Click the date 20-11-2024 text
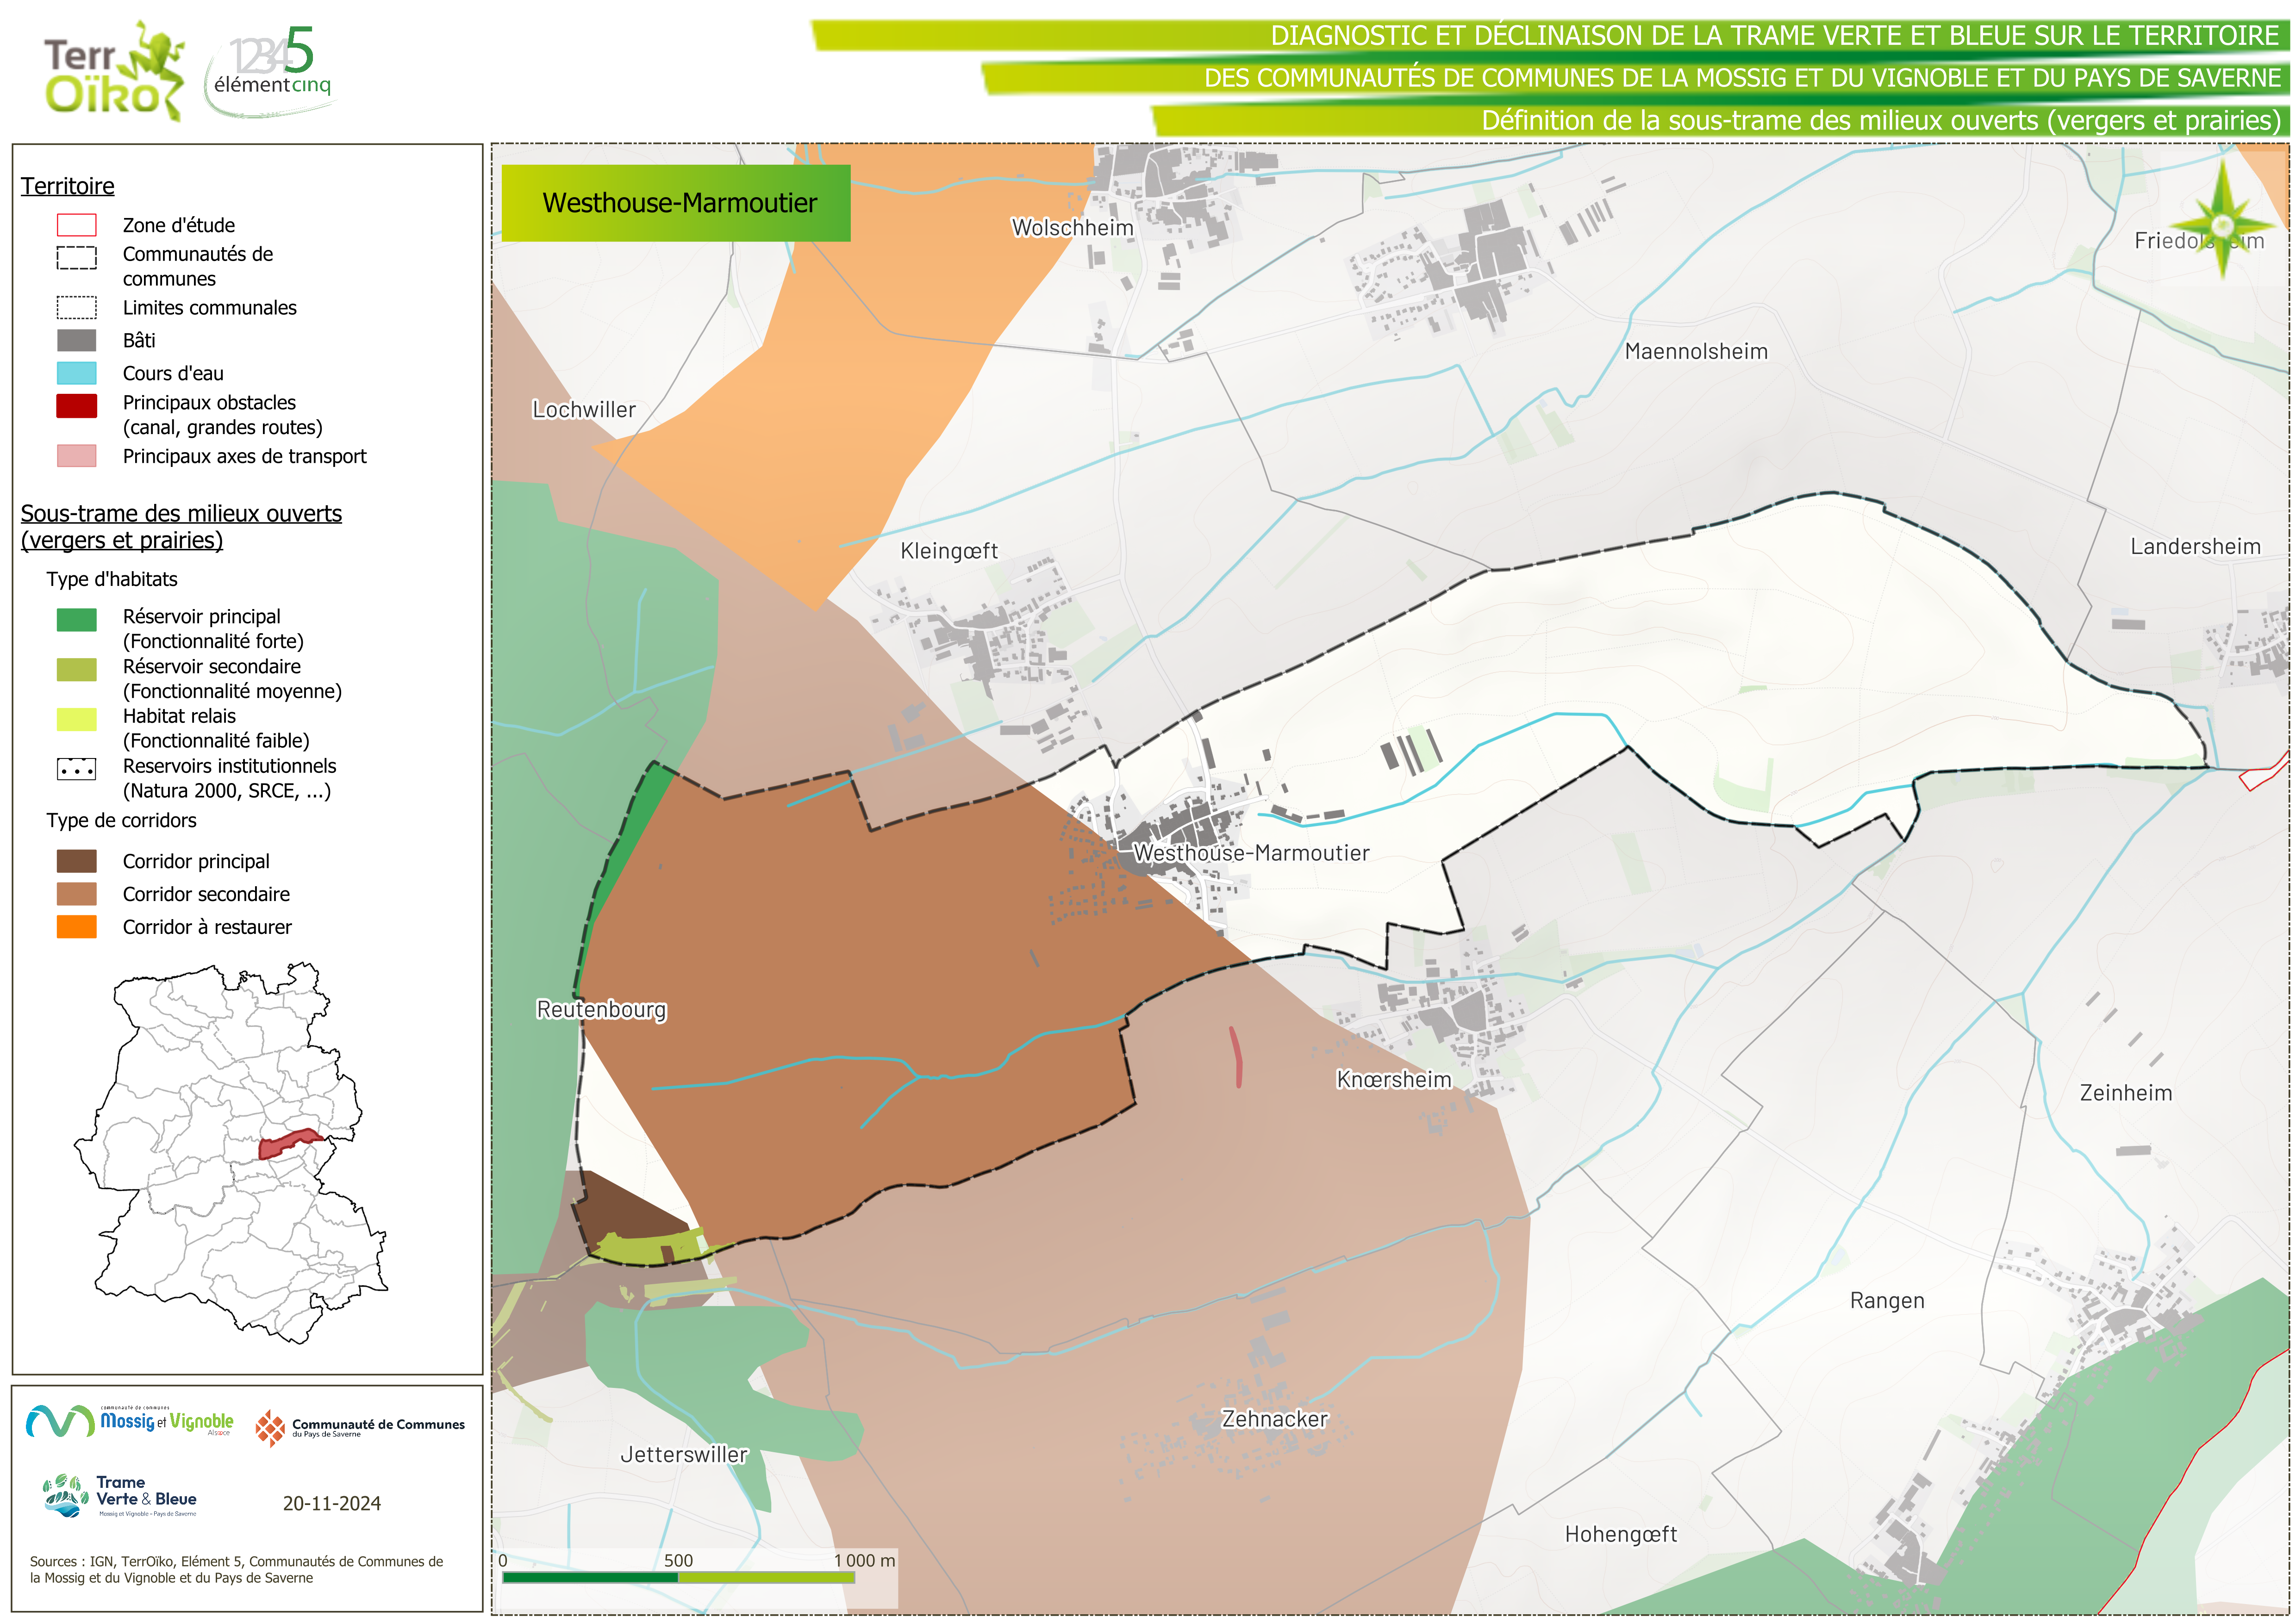Screen dimensions: 2296x1623 tap(331, 1503)
